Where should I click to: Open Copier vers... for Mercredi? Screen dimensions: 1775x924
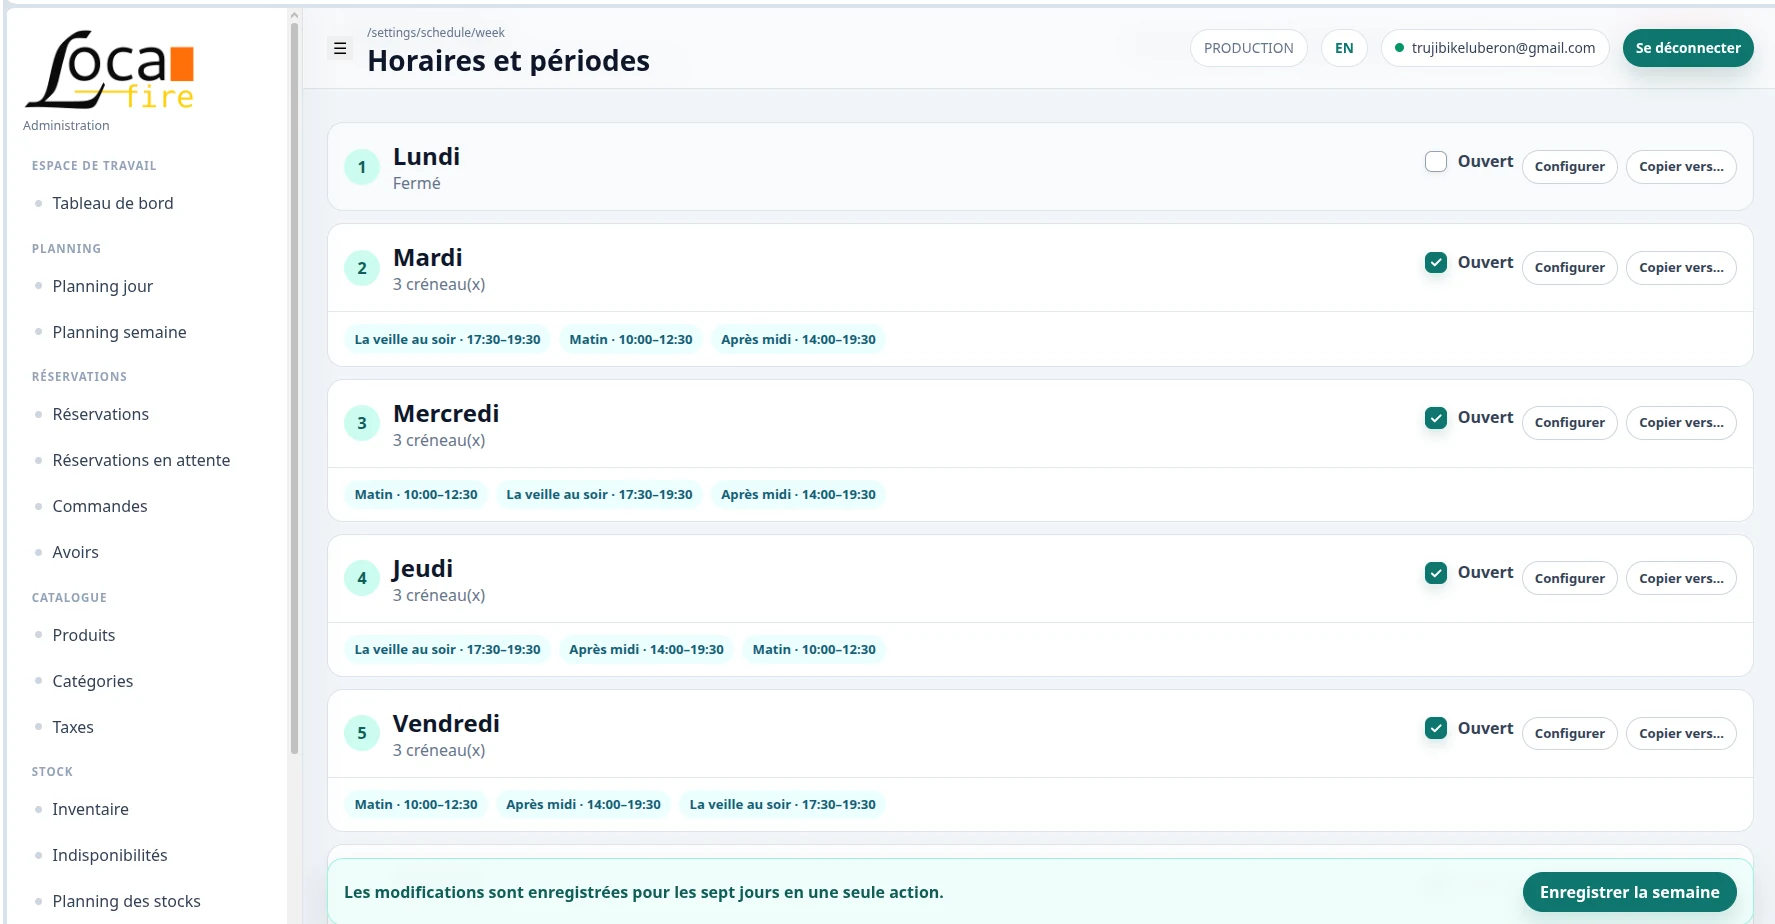click(x=1681, y=423)
